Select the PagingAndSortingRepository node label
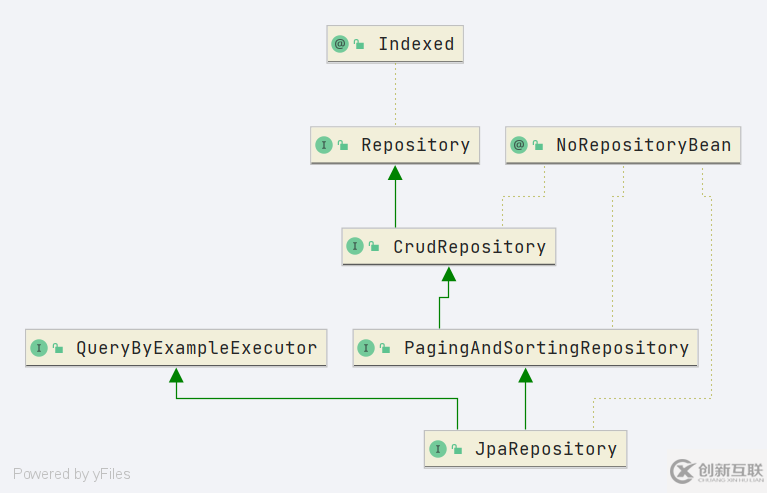Screen dimensions: 767x493 546,348
